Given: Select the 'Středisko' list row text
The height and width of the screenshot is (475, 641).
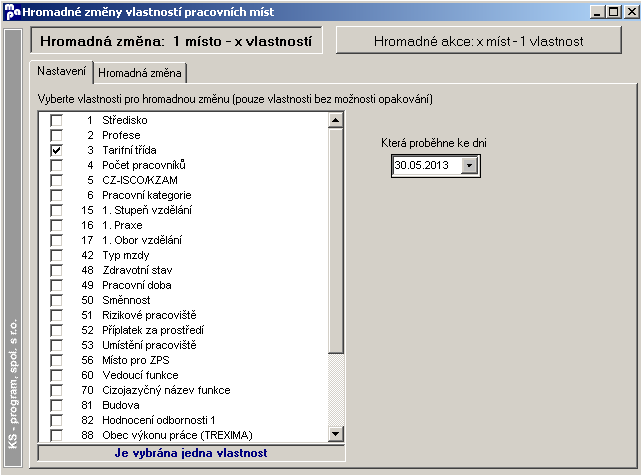Looking at the screenshot, I should [x=125, y=120].
